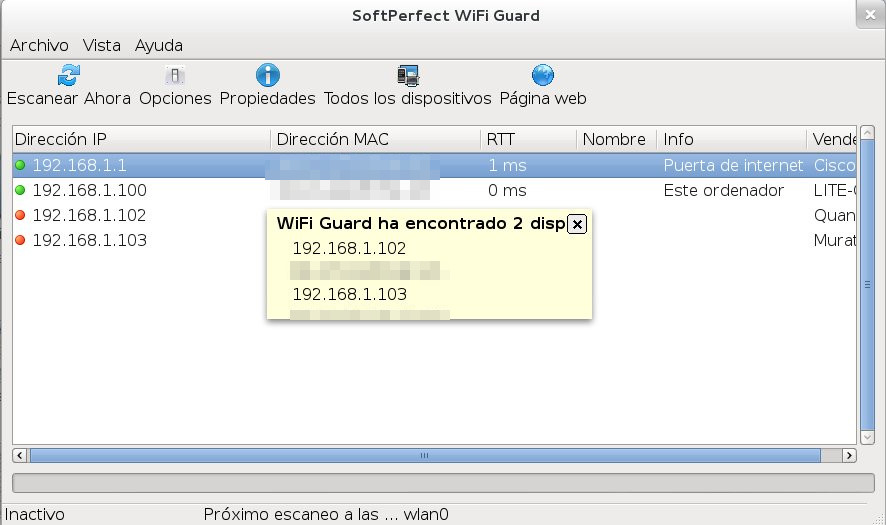Viewport: 886px width, 525px height.
Task: Click the Cisco vendor cell
Action: [835, 165]
